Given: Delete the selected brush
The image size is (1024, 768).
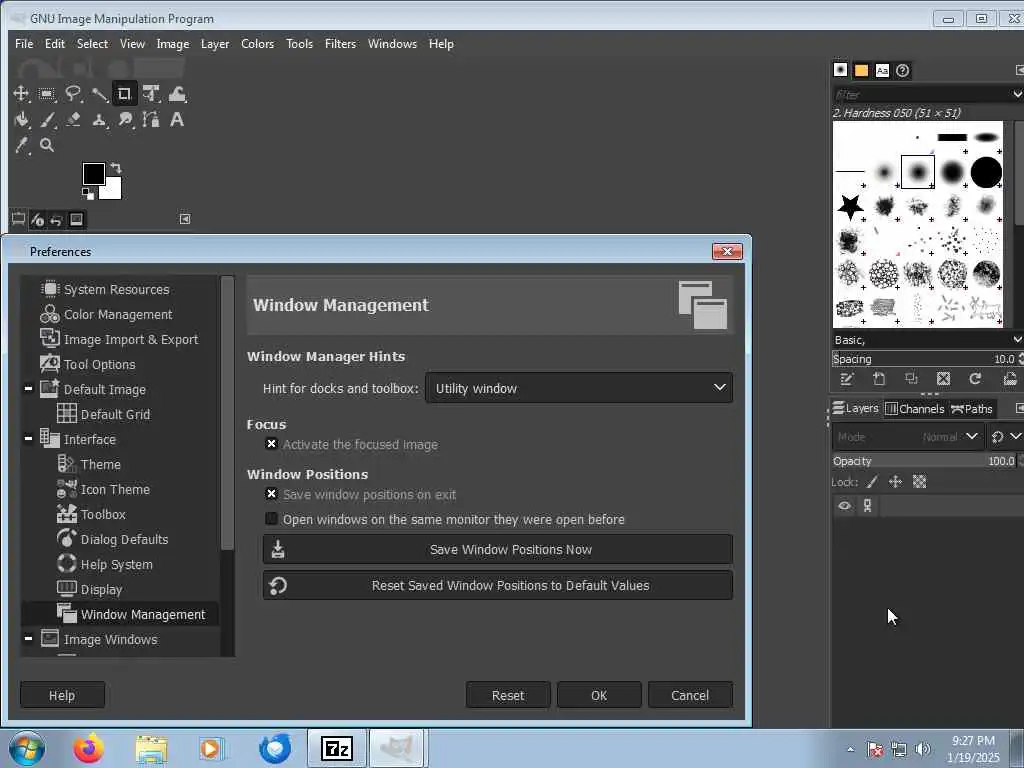Looking at the screenshot, I should pyautogui.click(x=943, y=379).
